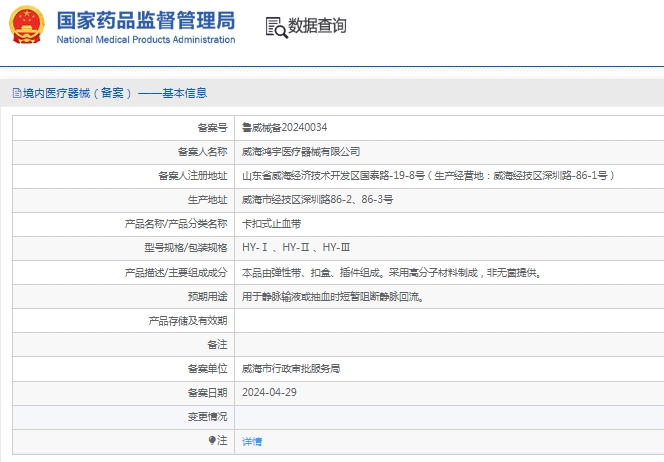Select the filing number 鲁威械备20240034
The height and width of the screenshot is (462, 664).
click(284, 127)
